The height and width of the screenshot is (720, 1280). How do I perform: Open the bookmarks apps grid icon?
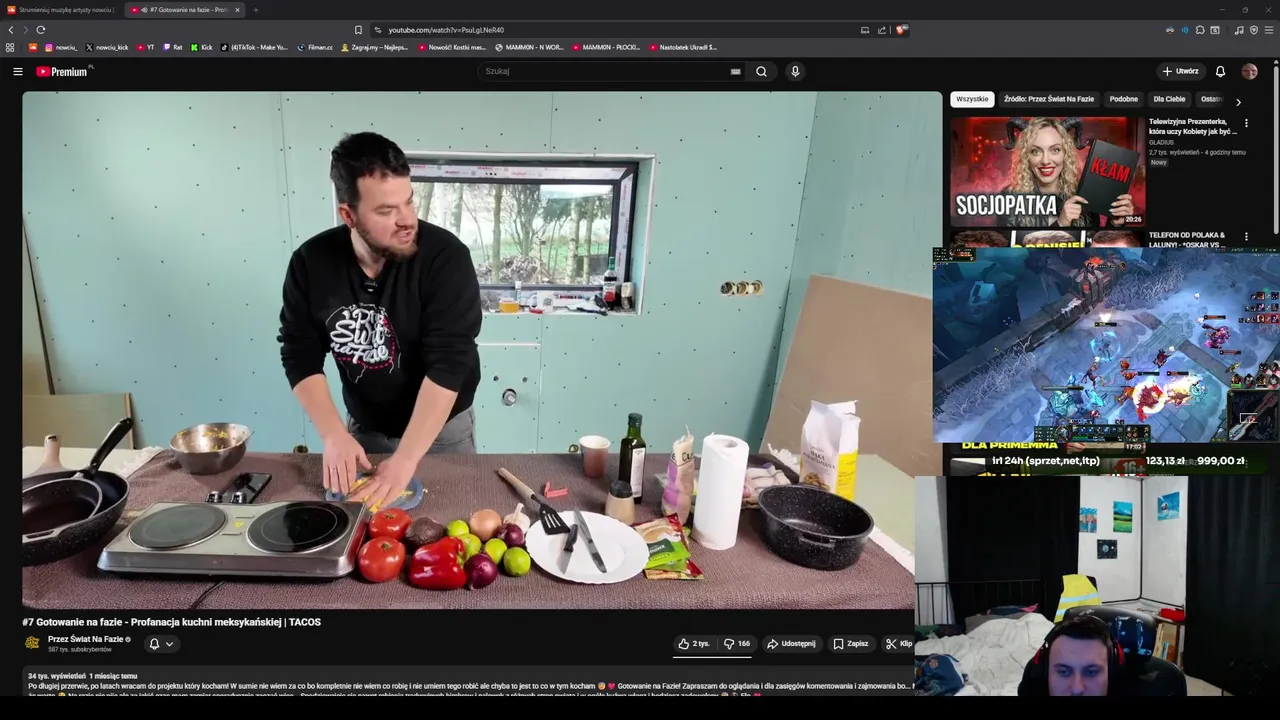point(10,47)
